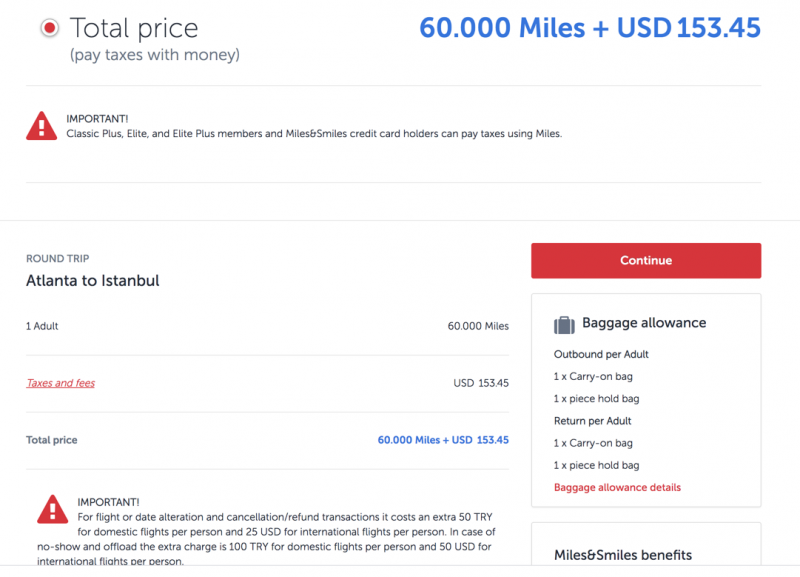
Task: Click the Miles&Smiles benefits heading
Action: (x=623, y=555)
